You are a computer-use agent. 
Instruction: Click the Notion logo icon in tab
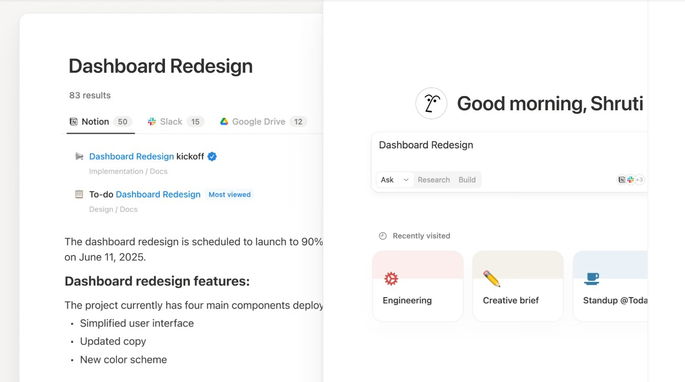[74, 122]
